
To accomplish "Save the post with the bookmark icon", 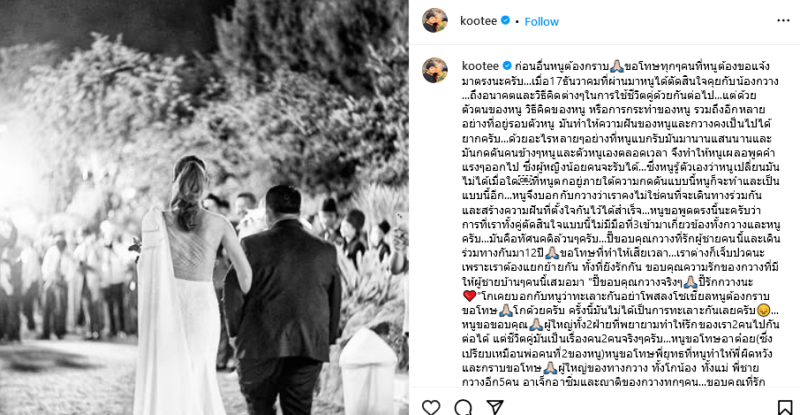I will [785, 407].
